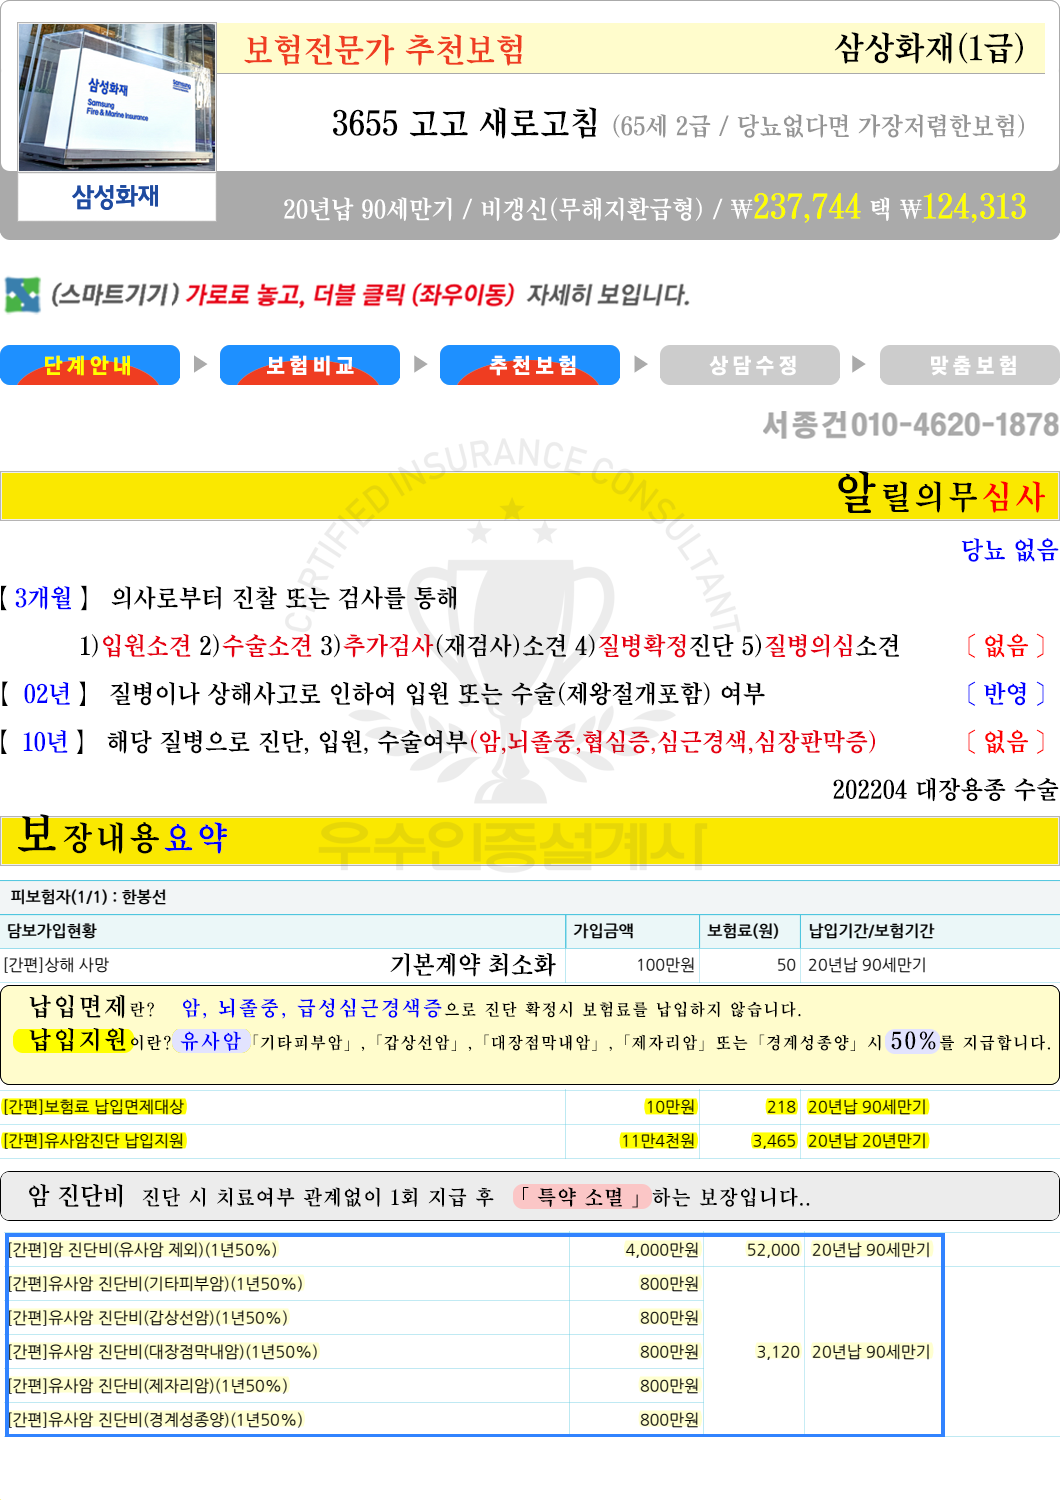Click the Samsung Fire building thumbnail
1060x1500 pixels.
tap(117, 97)
